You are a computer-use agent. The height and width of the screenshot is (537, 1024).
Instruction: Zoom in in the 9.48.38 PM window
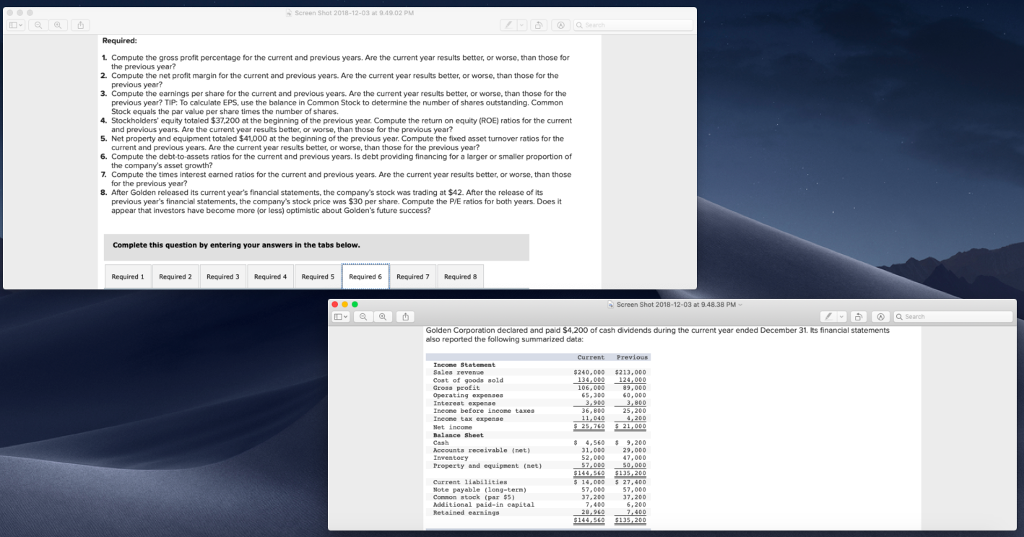(x=383, y=316)
